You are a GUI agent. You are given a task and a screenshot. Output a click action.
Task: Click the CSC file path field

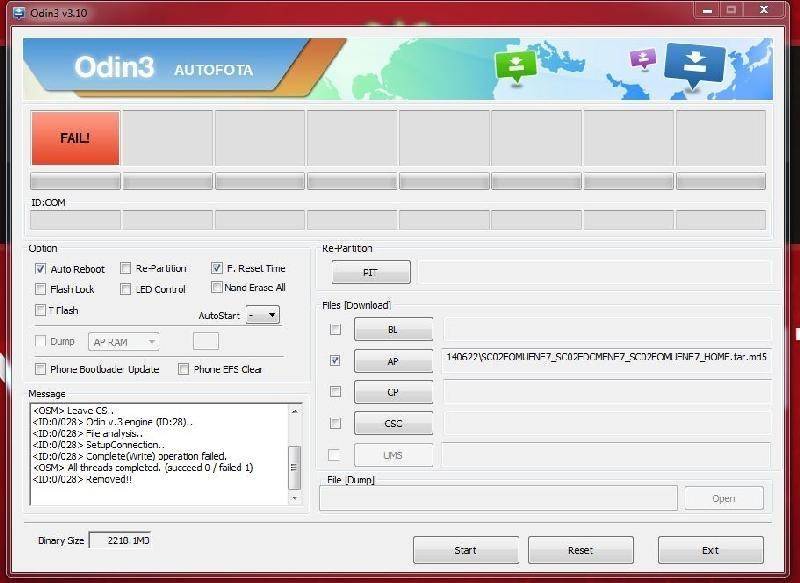(x=607, y=423)
